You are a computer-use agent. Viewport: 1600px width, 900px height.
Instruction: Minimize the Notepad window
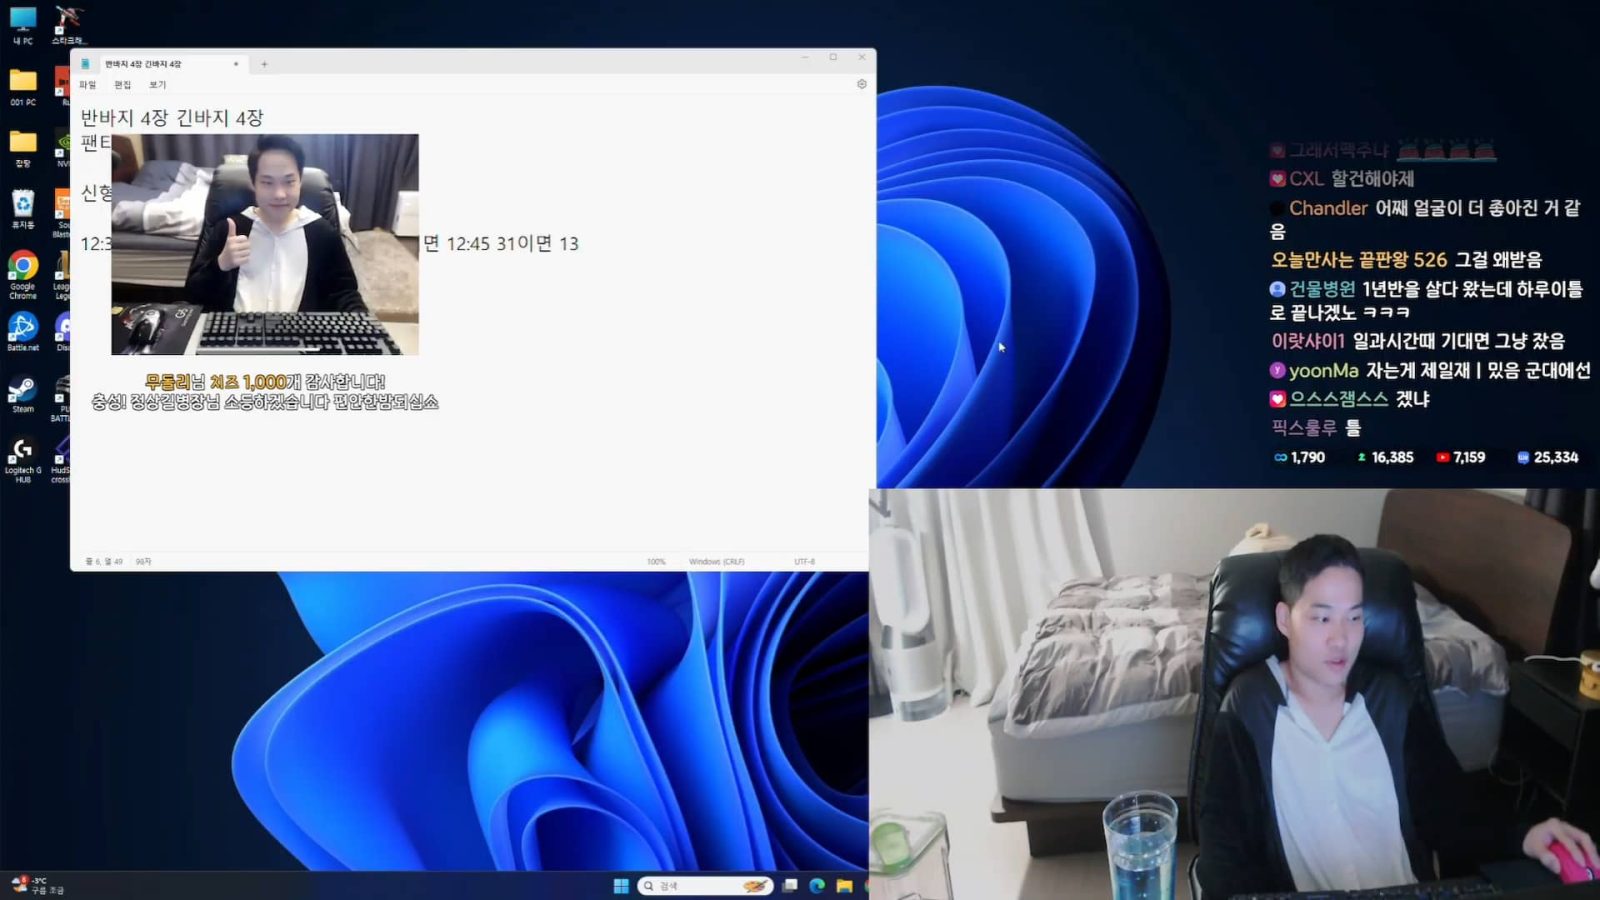click(x=804, y=58)
